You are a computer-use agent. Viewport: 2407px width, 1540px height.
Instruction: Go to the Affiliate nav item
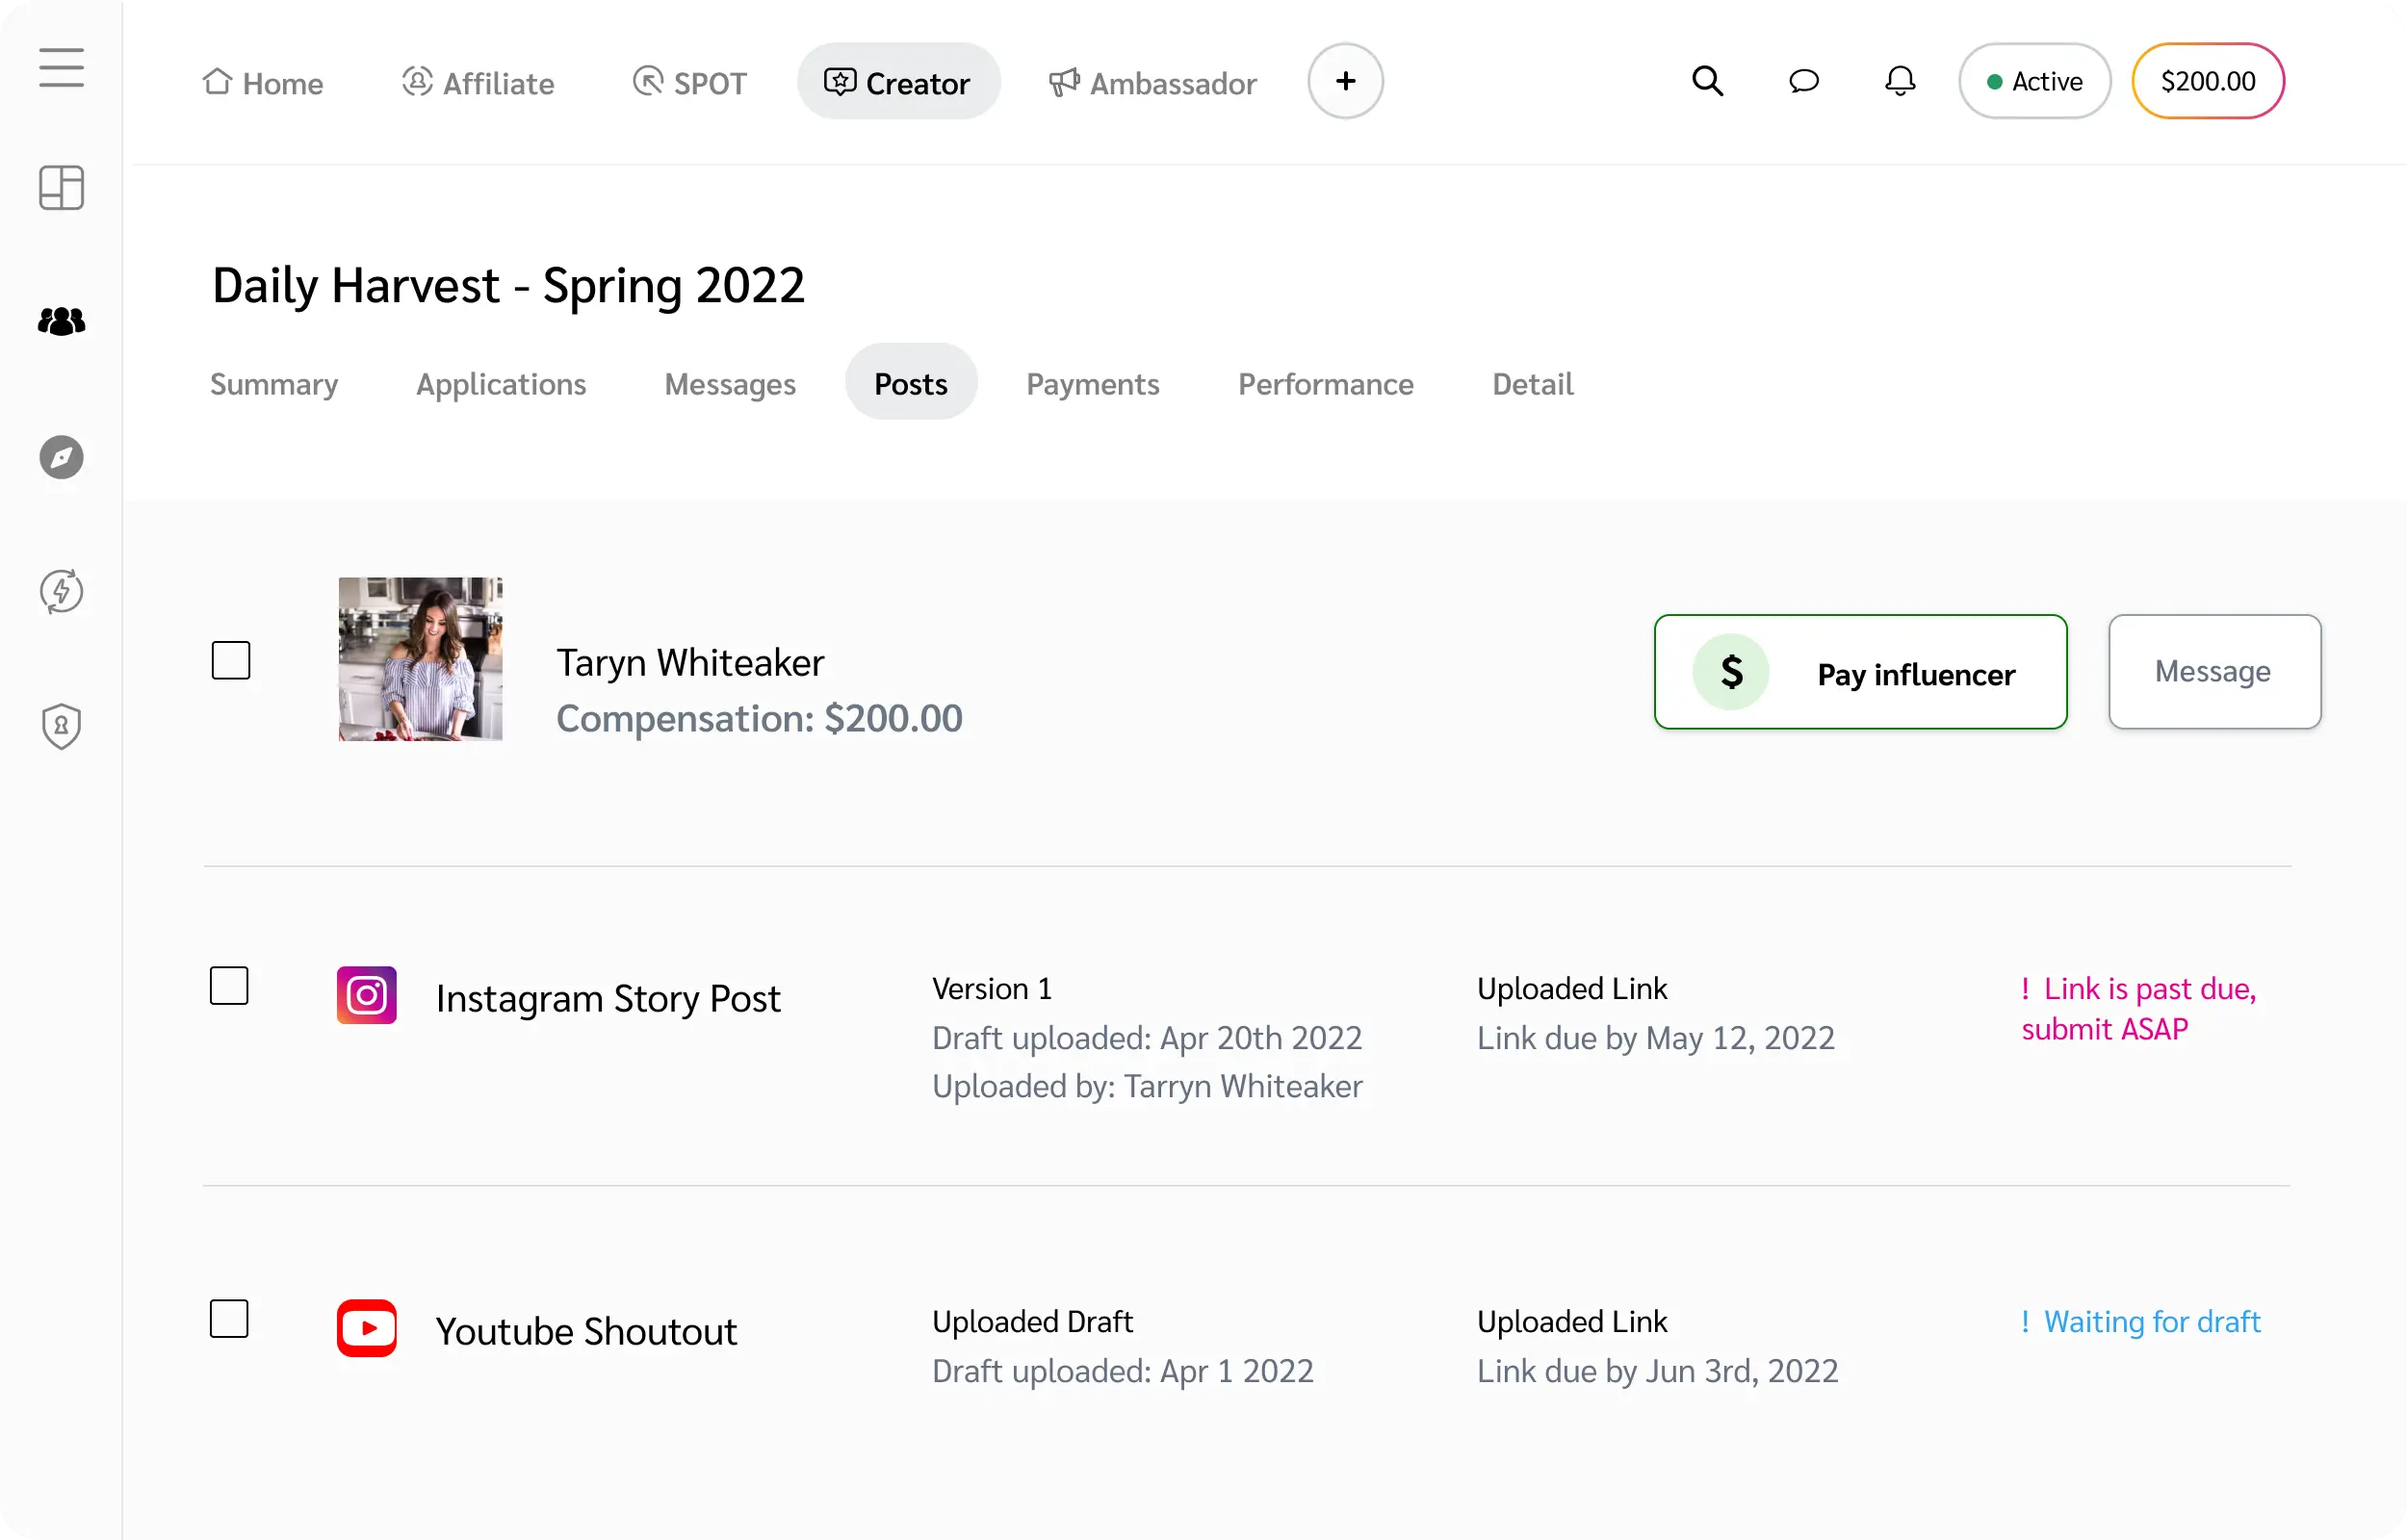pos(478,83)
